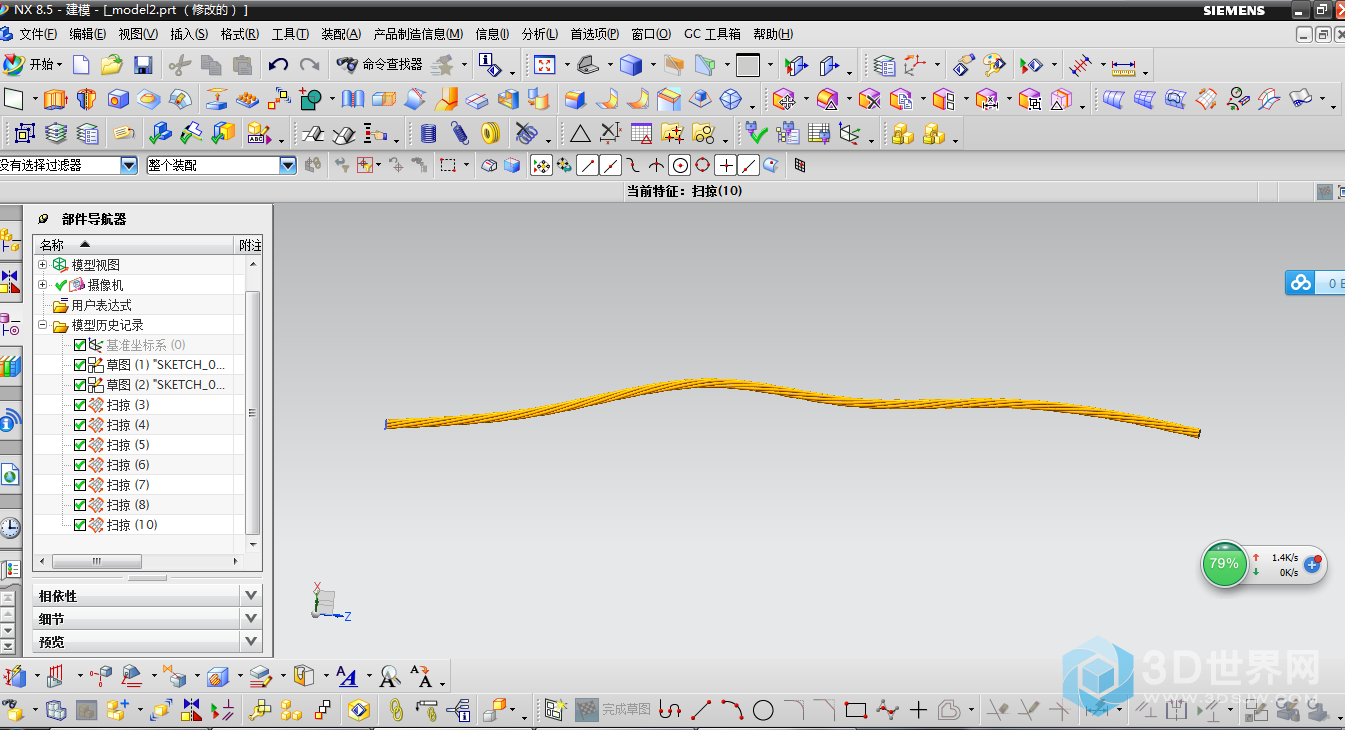Click the Roles clock icon in left sidebar
The image size is (1345, 730).
coord(10,527)
